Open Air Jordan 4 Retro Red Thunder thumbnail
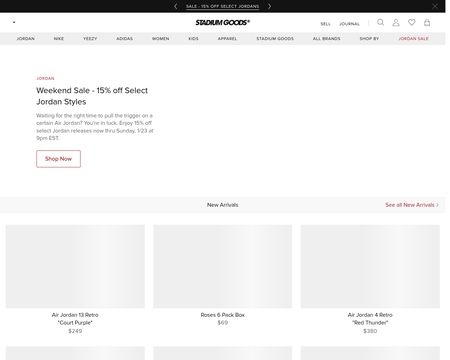The width and height of the screenshot is (450, 360). click(370, 266)
